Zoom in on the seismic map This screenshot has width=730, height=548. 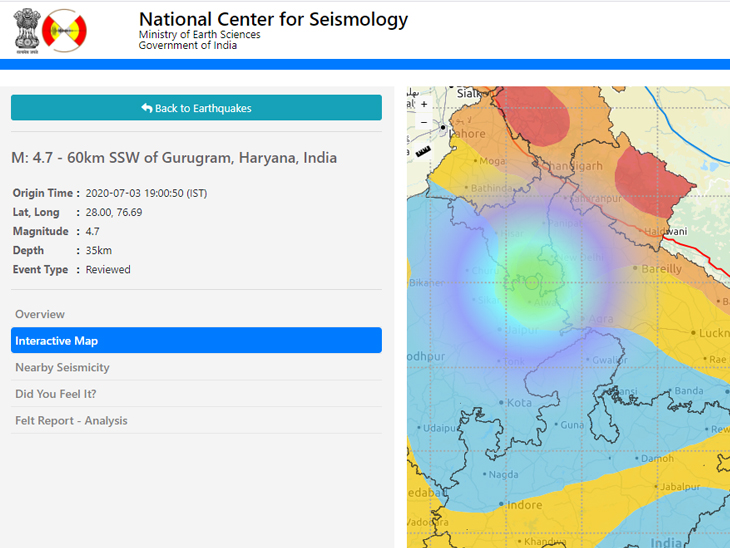[424, 104]
